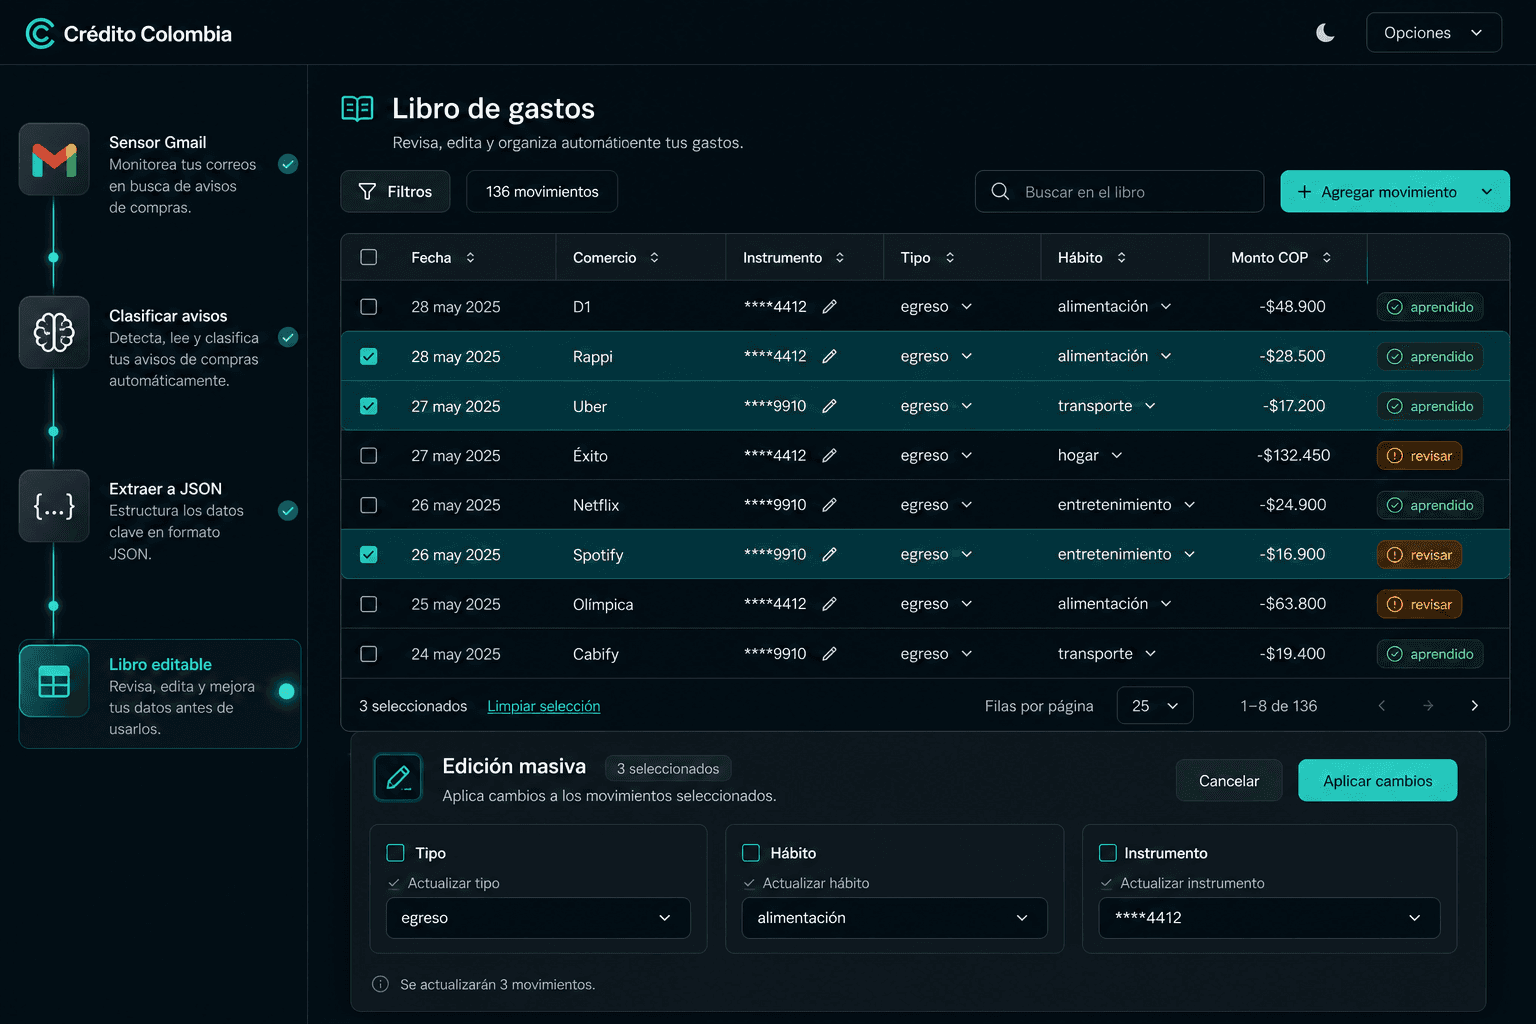1536x1024 pixels.
Task: Click the Buscar en el libro field
Action: coord(1119,191)
